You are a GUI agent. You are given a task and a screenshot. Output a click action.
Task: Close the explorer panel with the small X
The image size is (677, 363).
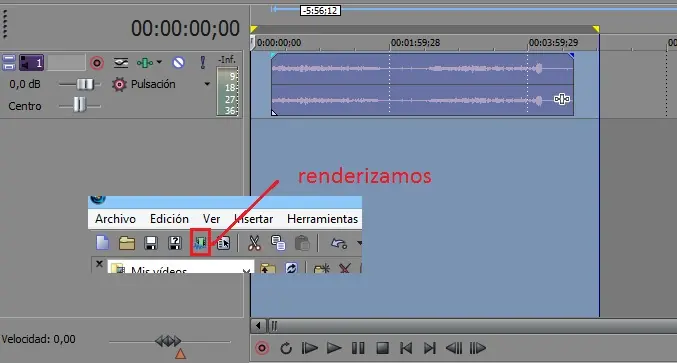point(99,264)
